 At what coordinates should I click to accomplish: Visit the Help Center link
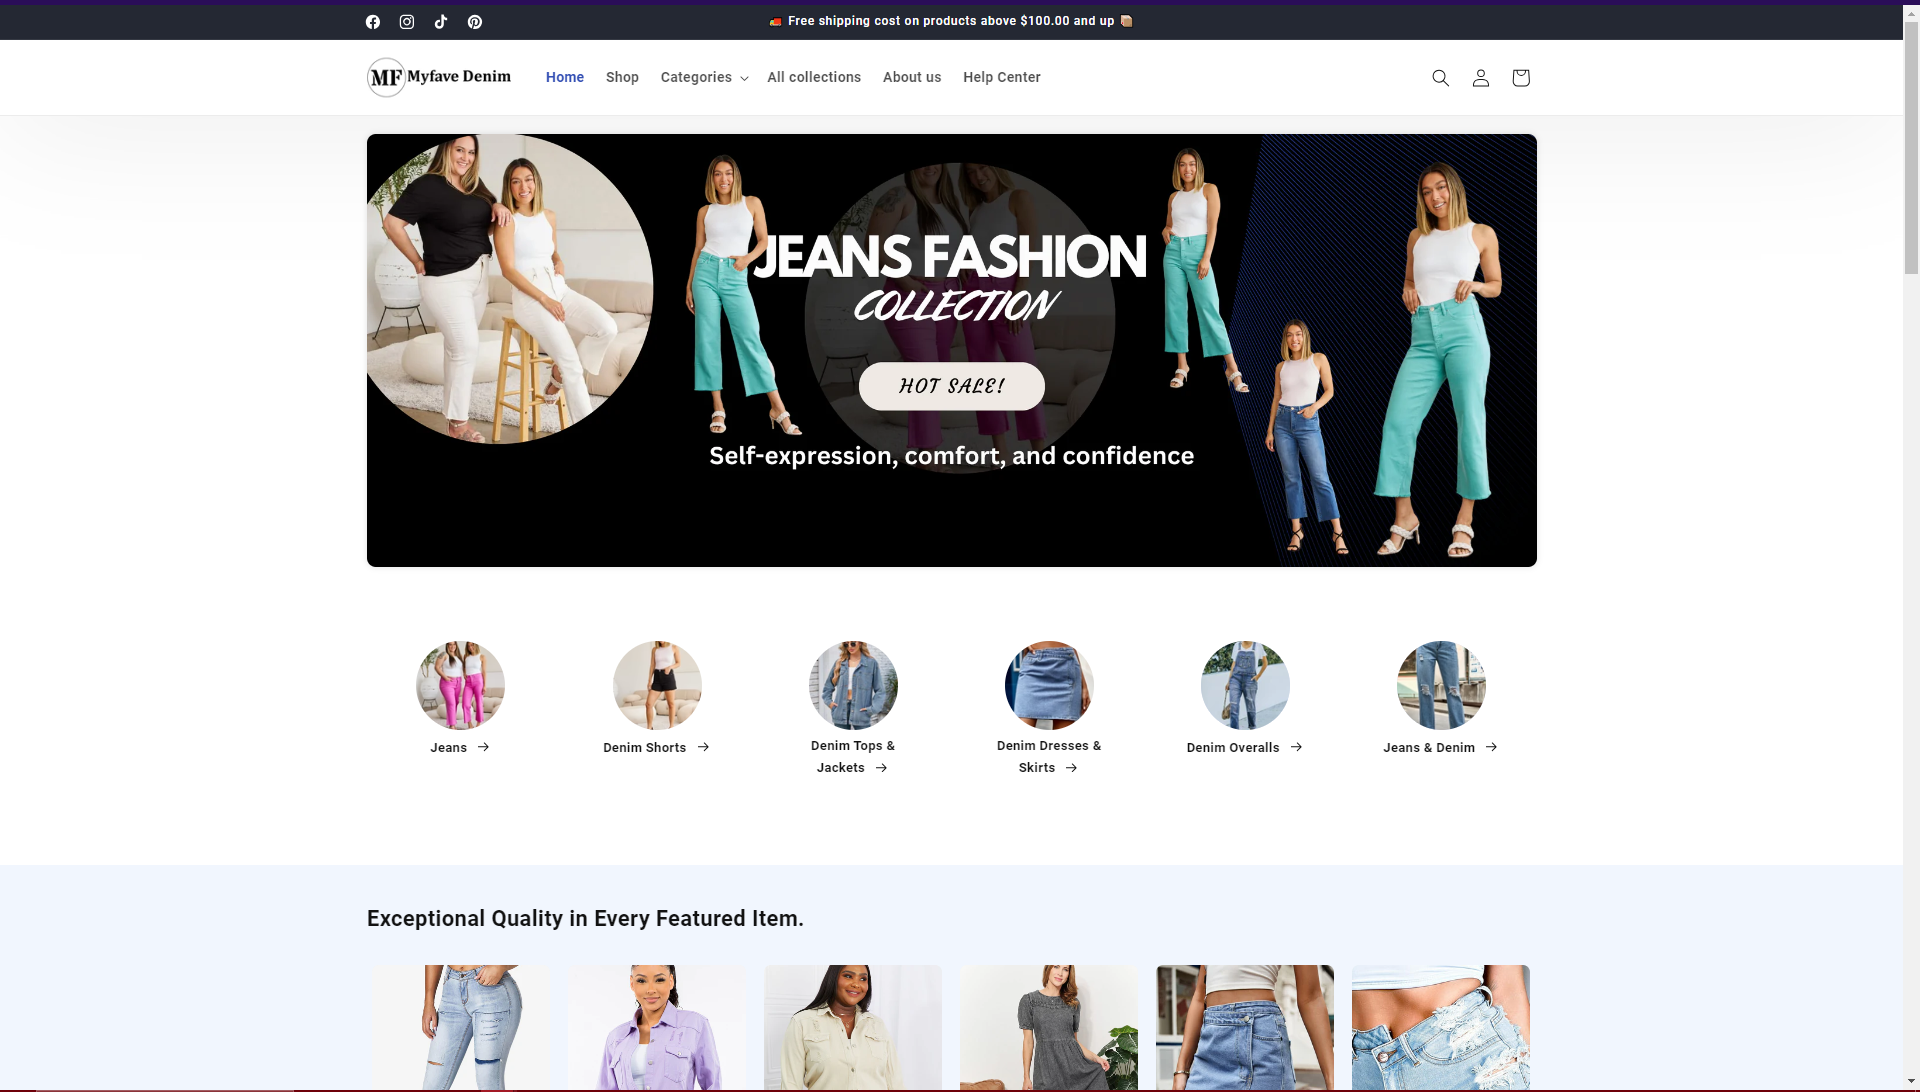pos(1001,77)
